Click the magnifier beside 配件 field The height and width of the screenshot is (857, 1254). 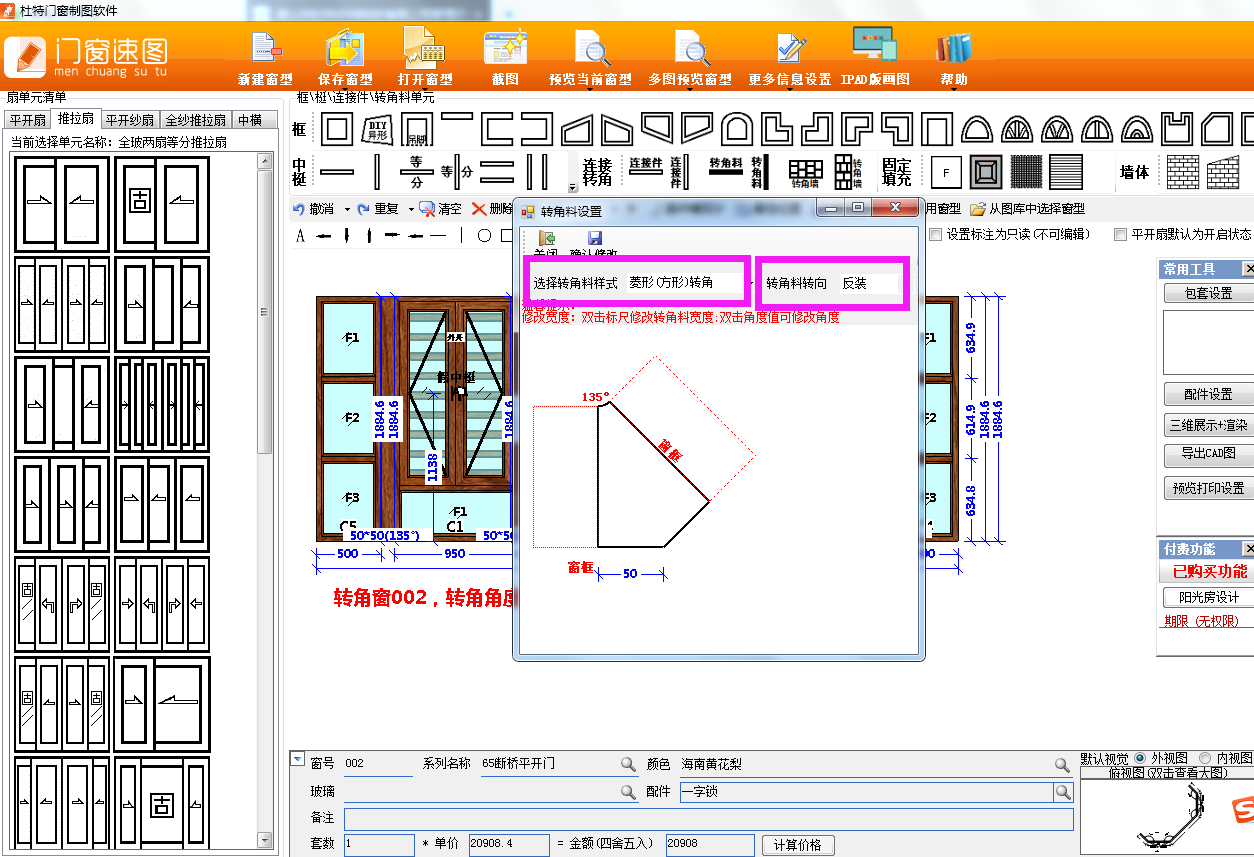point(1063,792)
